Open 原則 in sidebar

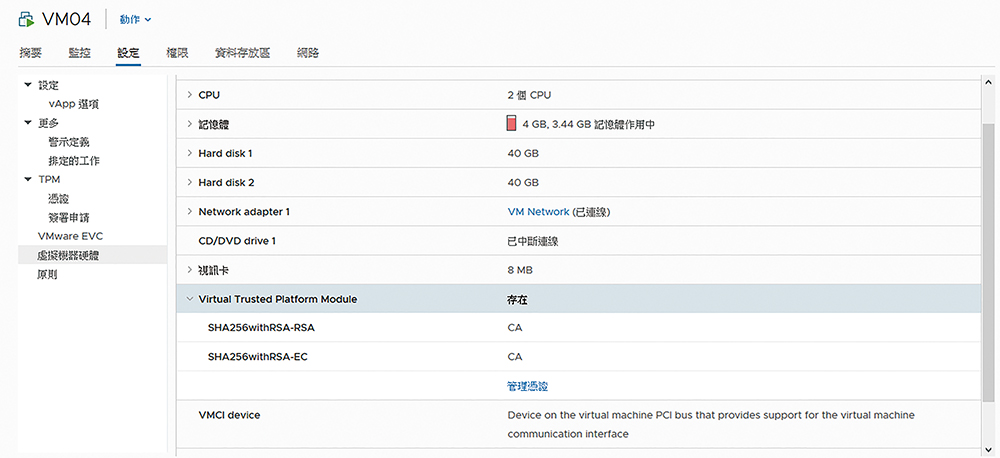tap(48, 275)
